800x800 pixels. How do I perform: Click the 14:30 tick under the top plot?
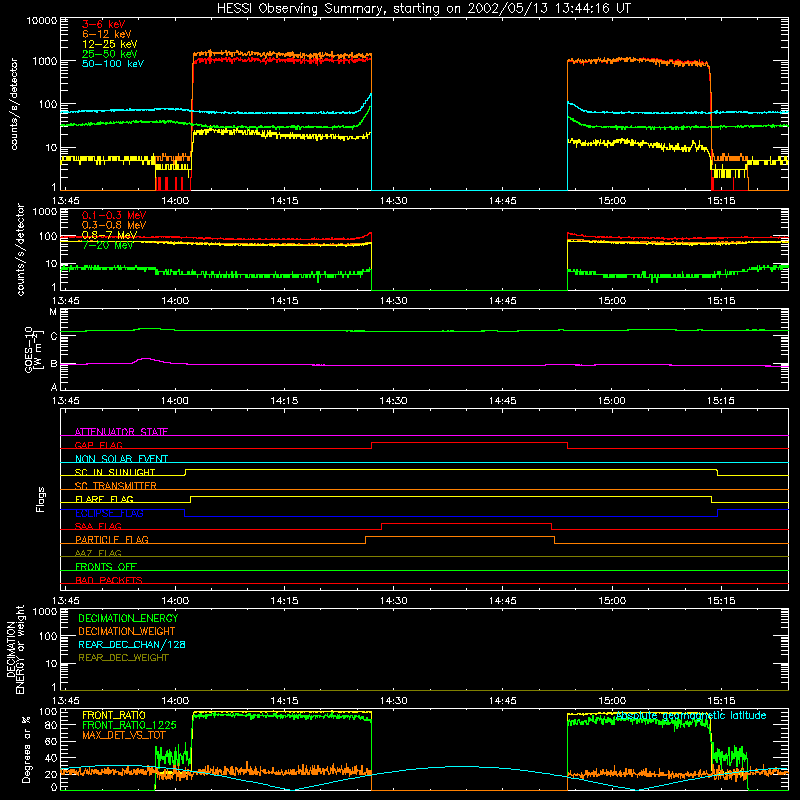[x=393, y=201]
